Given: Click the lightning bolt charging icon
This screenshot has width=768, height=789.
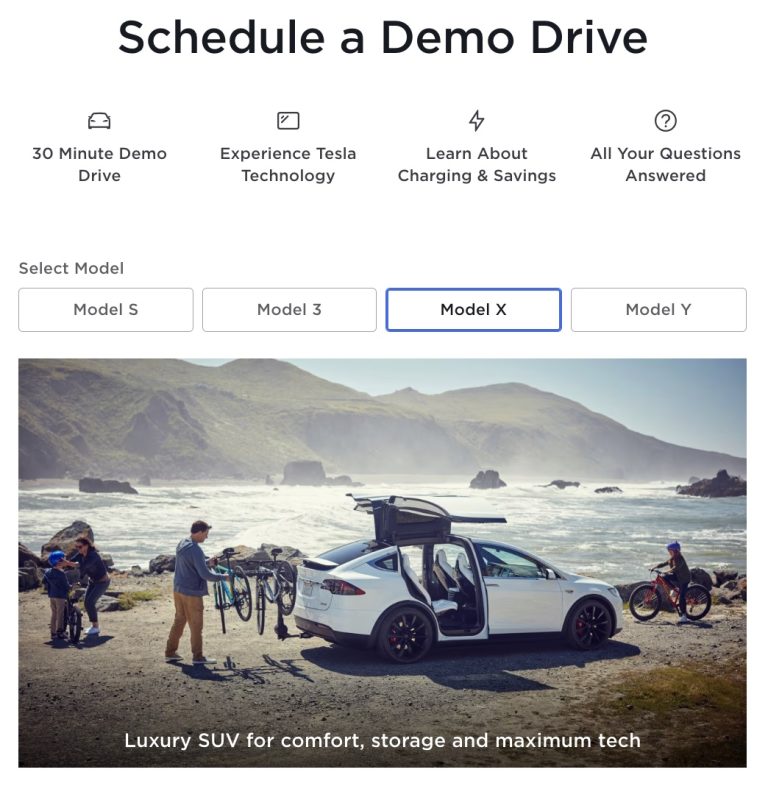Looking at the screenshot, I should tap(477, 121).
